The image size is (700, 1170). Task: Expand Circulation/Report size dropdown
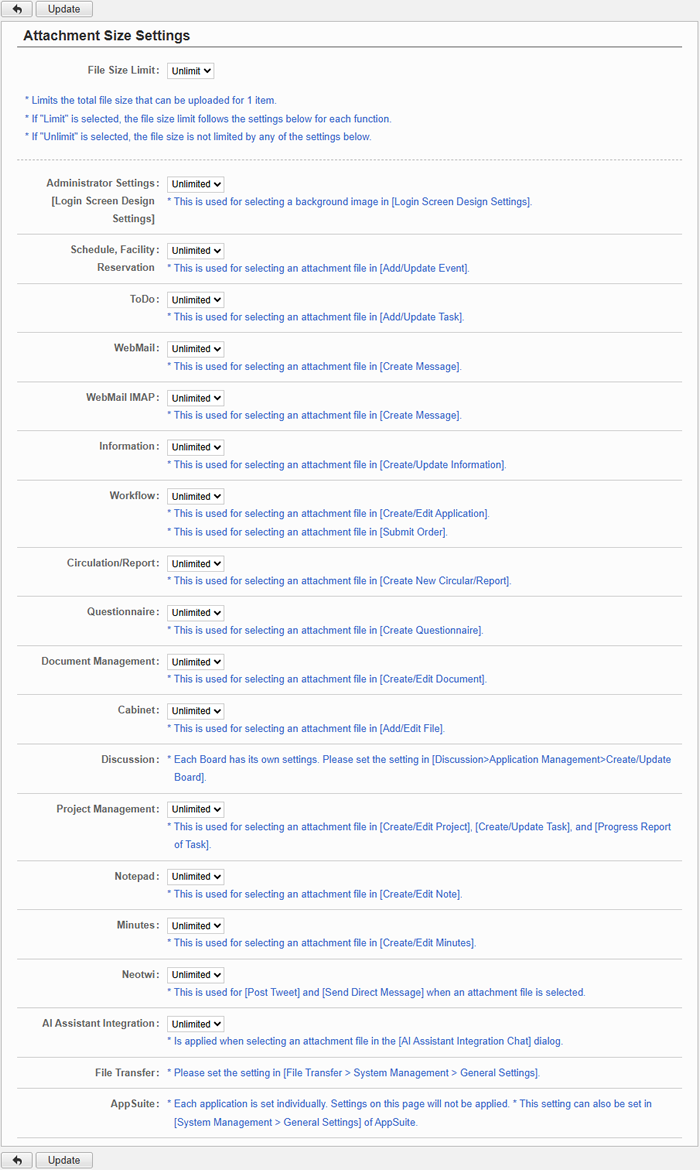tap(196, 564)
